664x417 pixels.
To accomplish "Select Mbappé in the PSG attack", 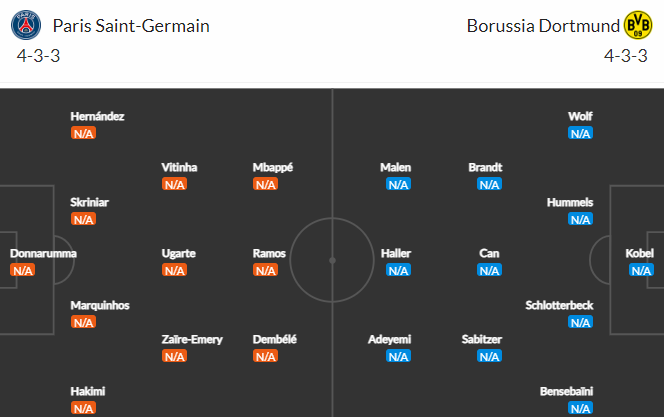I will [273, 167].
